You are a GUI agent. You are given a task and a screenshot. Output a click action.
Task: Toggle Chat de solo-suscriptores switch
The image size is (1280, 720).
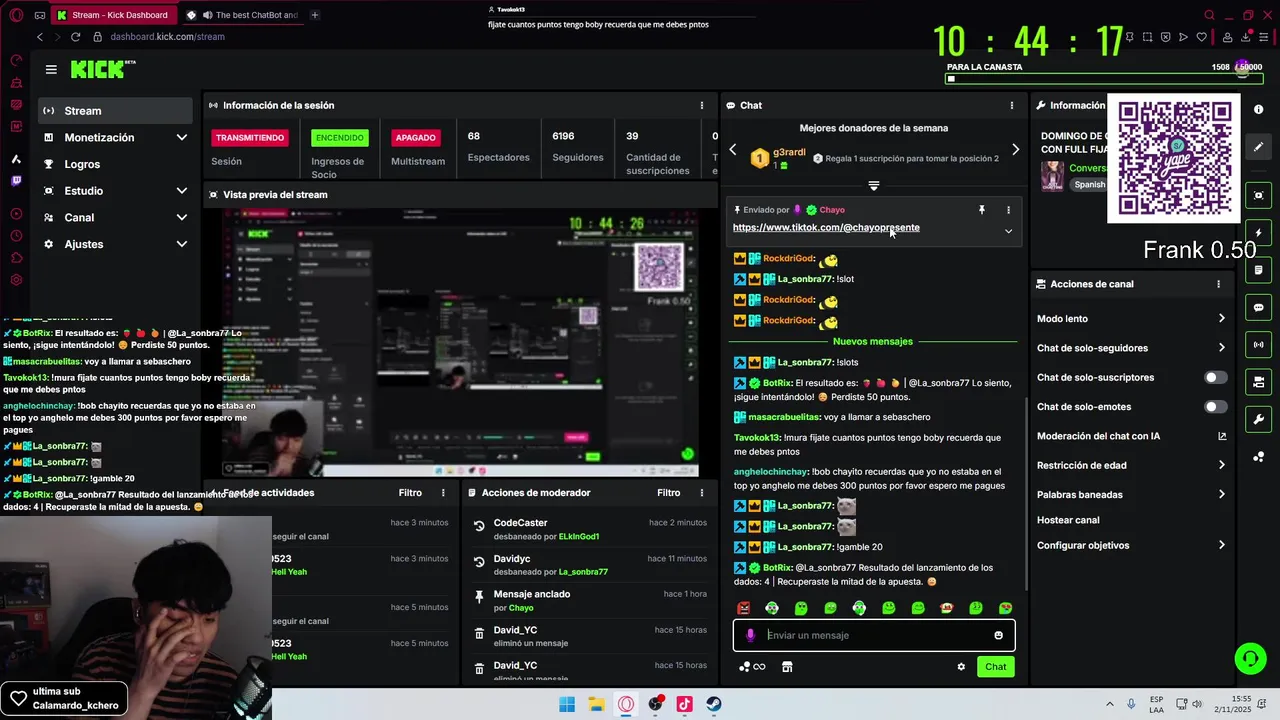tap(1215, 377)
